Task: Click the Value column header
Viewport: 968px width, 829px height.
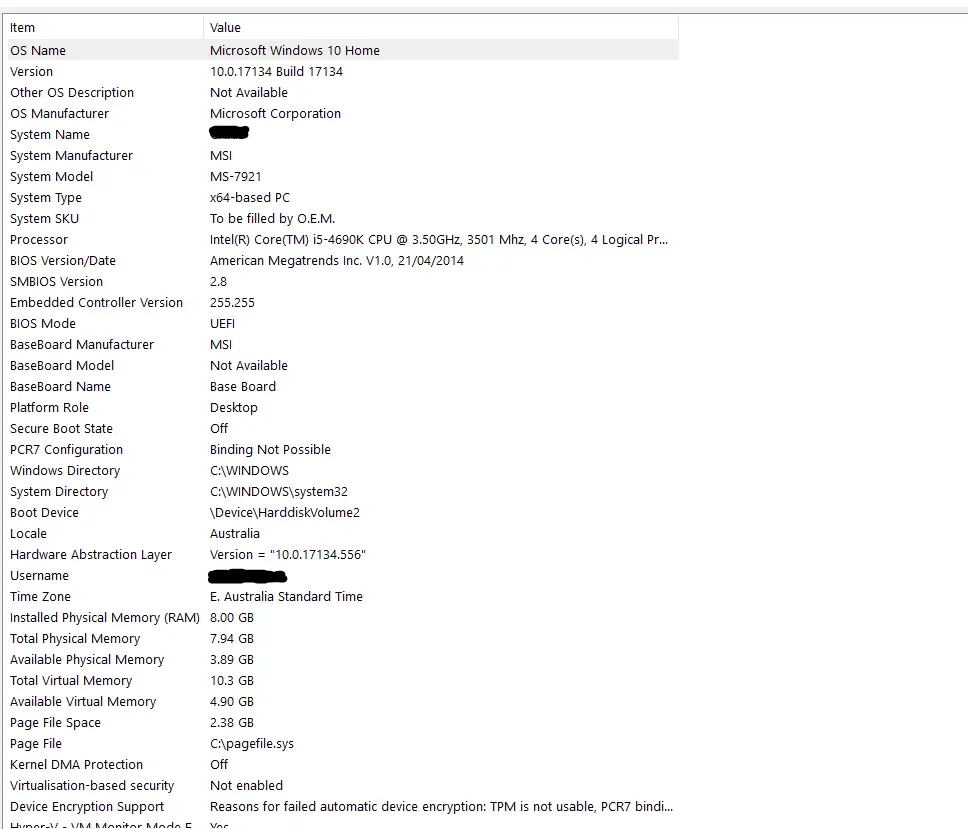Action: [x=441, y=28]
